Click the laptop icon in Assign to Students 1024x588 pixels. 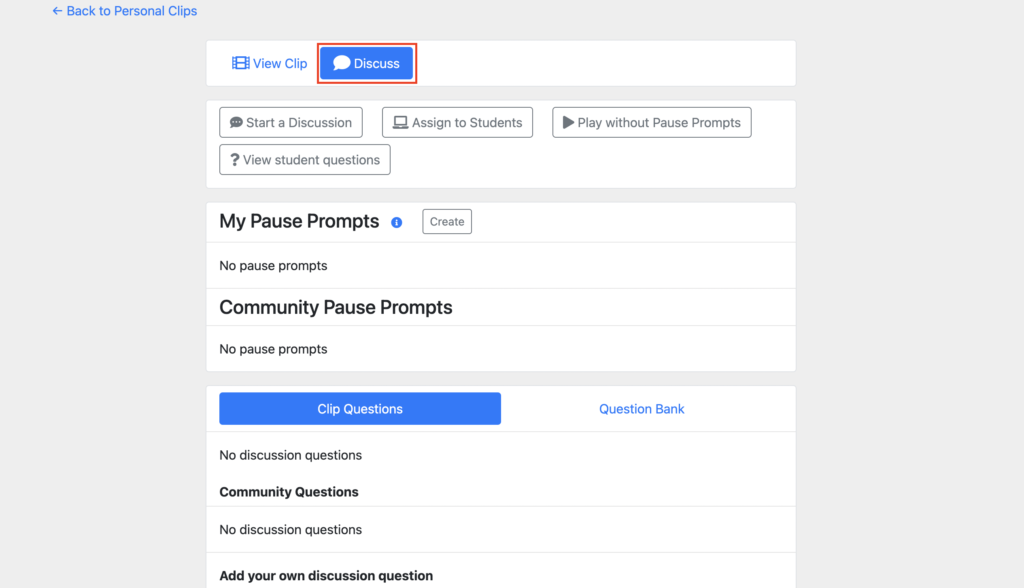click(x=400, y=123)
